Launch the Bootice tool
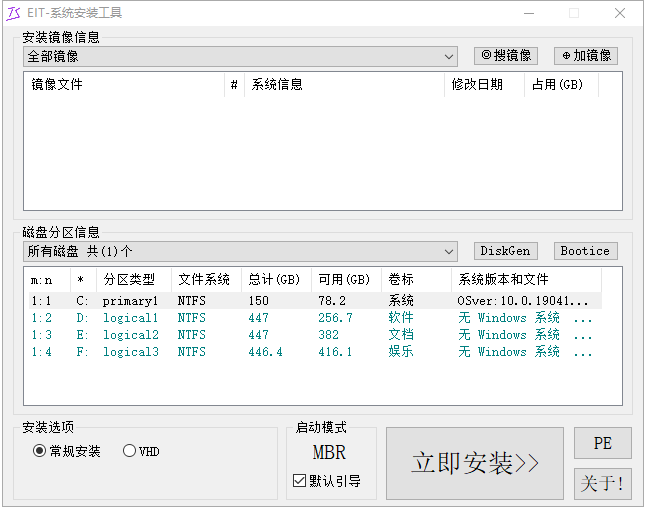646x509 pixels. [586, 251]
